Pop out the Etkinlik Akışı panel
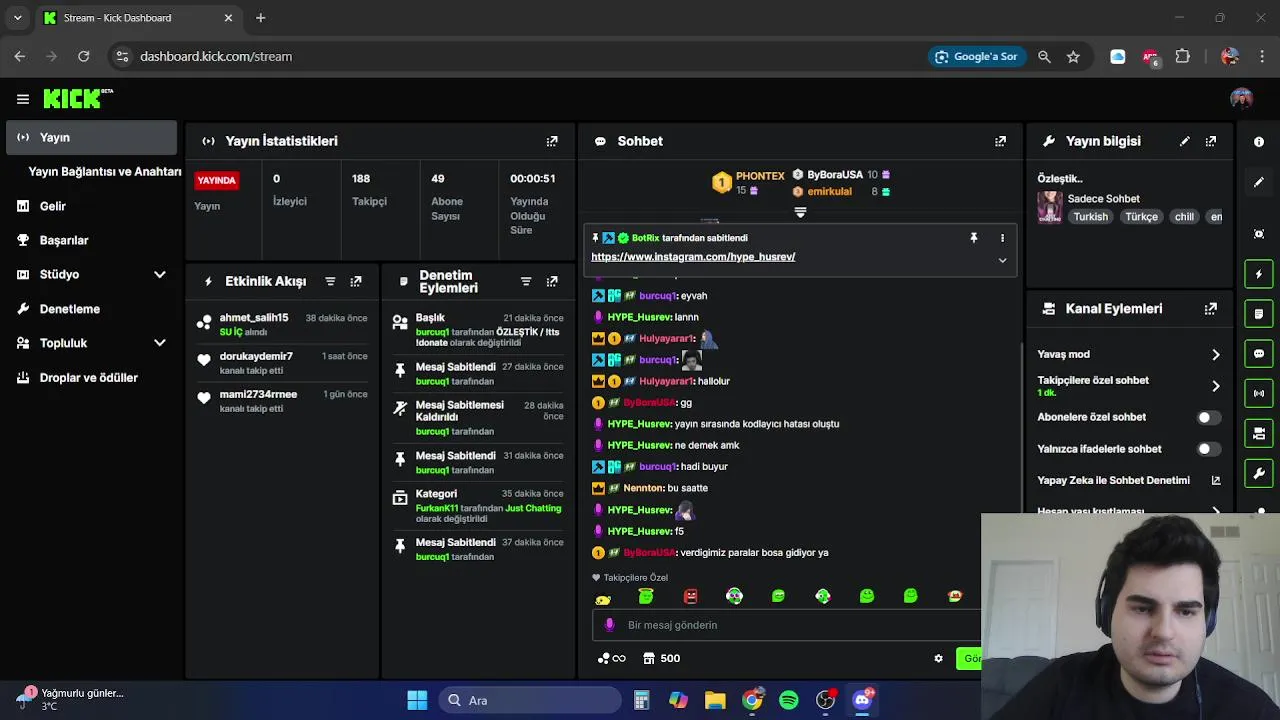This screenshot has width=1280, height=720. click(356, 281)
